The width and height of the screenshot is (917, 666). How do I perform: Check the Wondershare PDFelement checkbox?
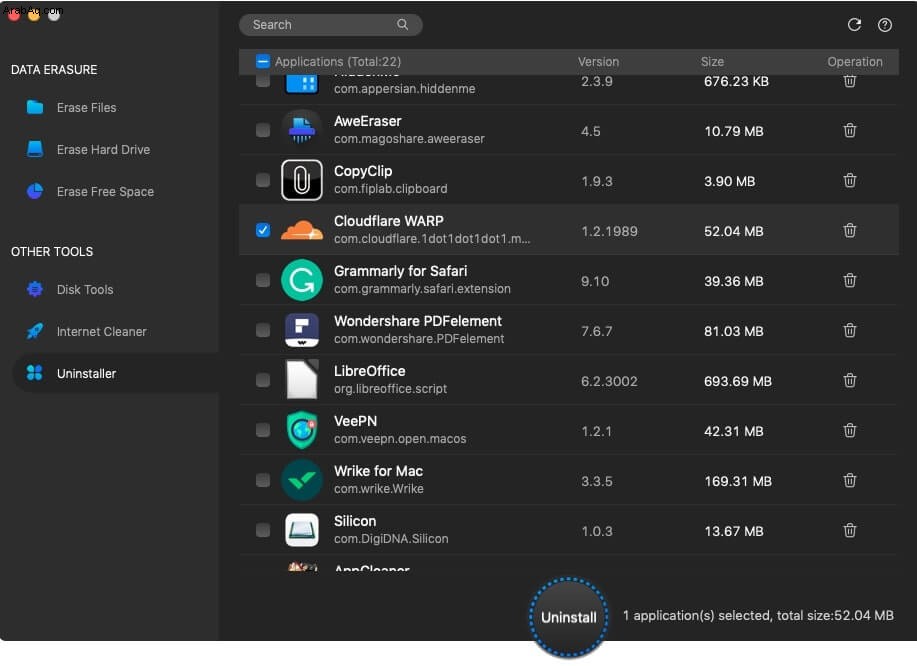pos(263,330)
